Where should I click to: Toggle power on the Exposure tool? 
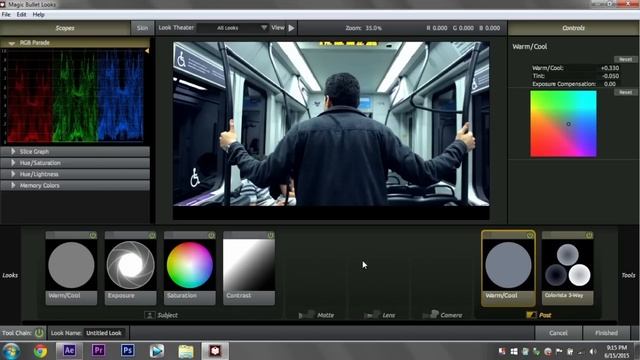point(152,236)
